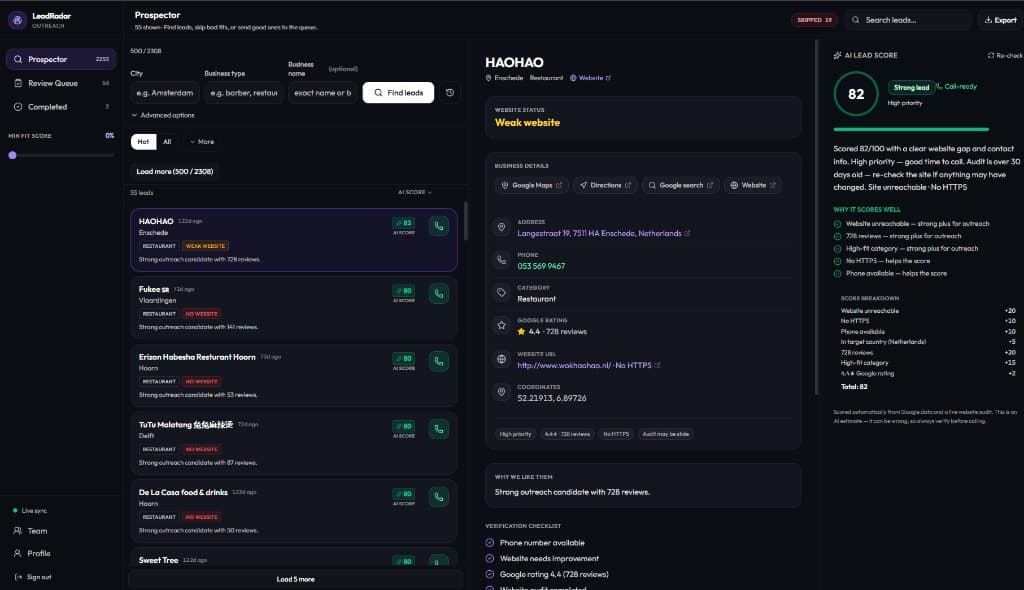
Task: Click detail panel vertical scrollbar
Action: 816,218
